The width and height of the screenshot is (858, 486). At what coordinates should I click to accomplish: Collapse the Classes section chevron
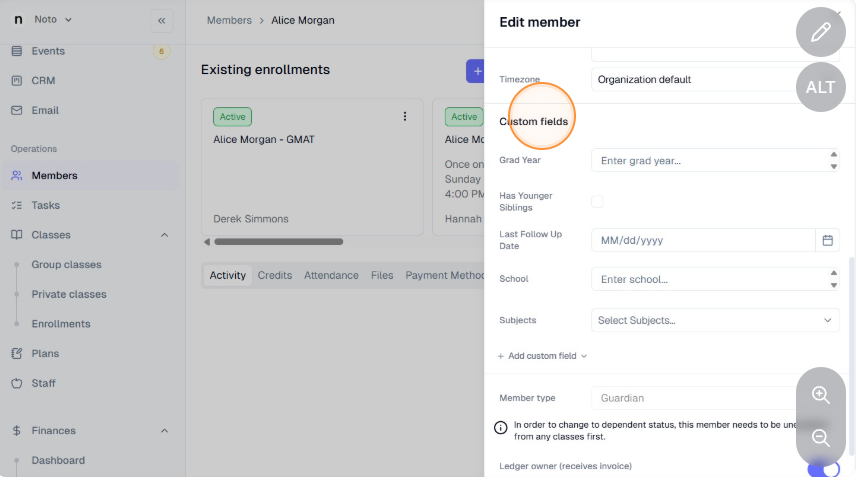(x=165, y=235)
